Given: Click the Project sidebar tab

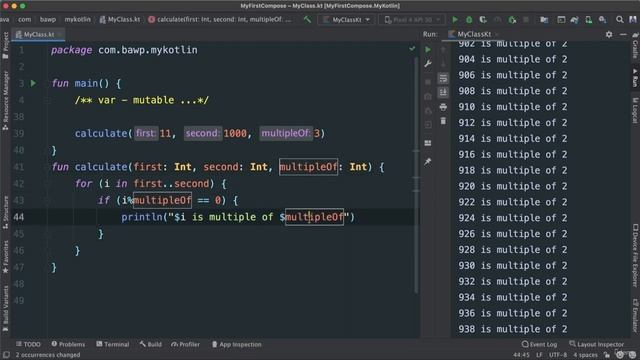Looking at the screenshot, I should (x=5, y=45).
